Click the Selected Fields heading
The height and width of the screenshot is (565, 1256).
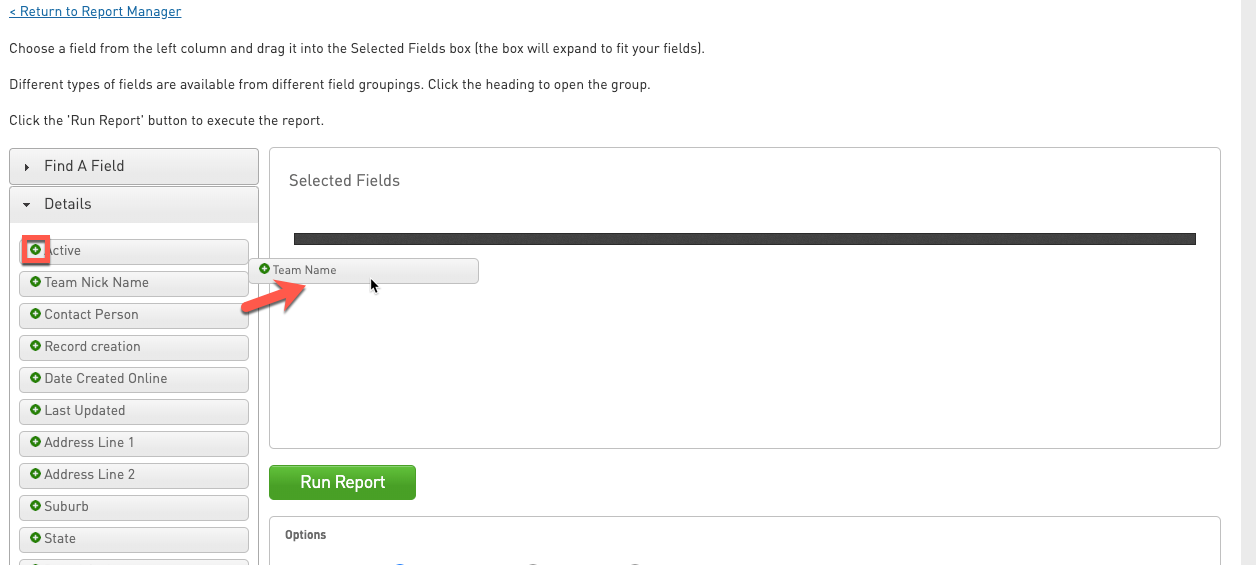point(344,181)
